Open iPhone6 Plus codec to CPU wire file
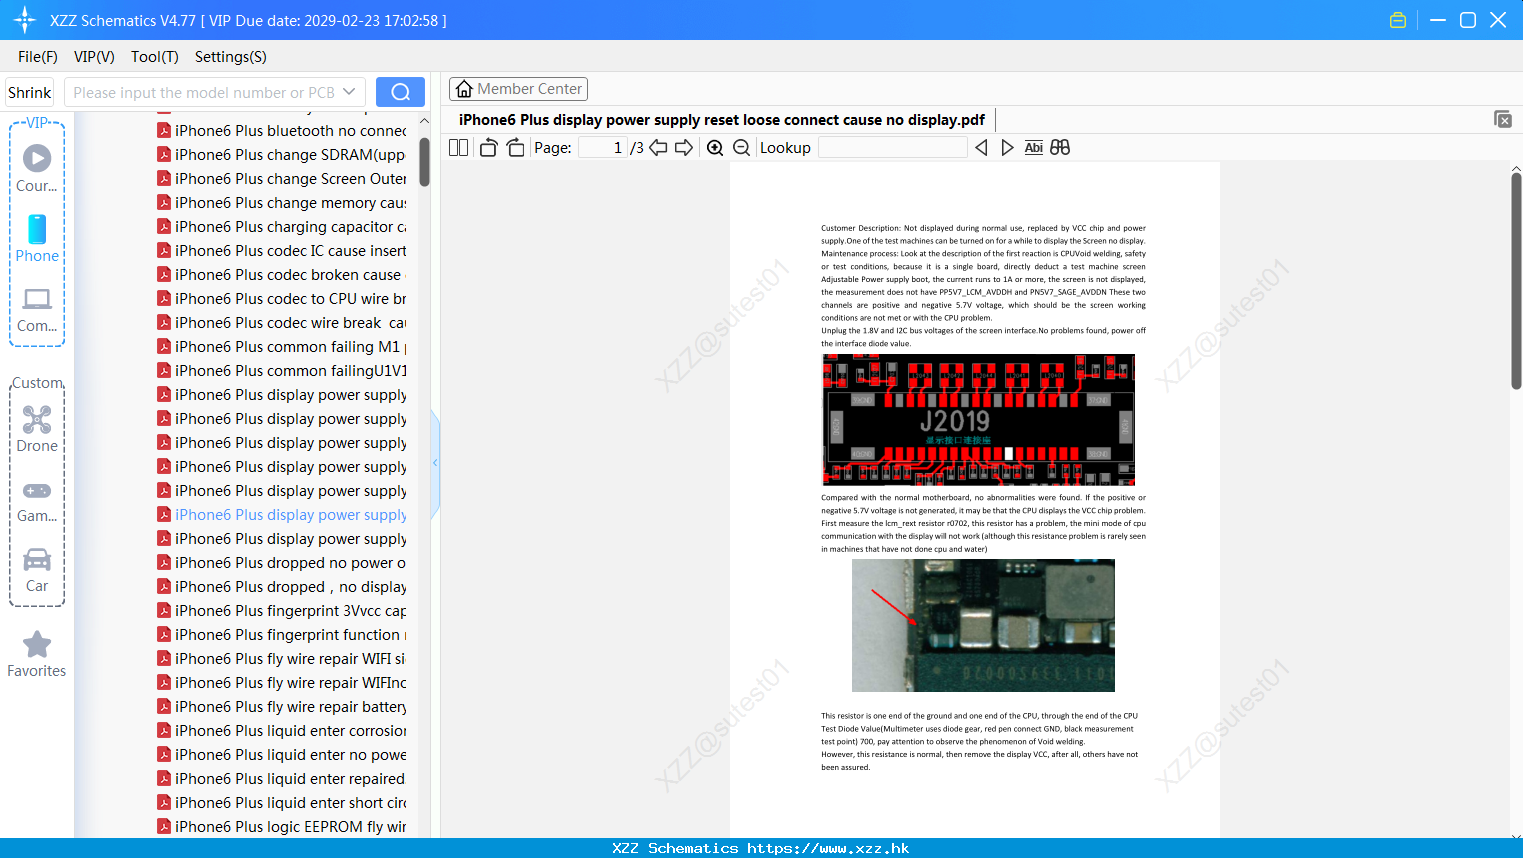This screenshot has width=1523, height=858. 282,299
